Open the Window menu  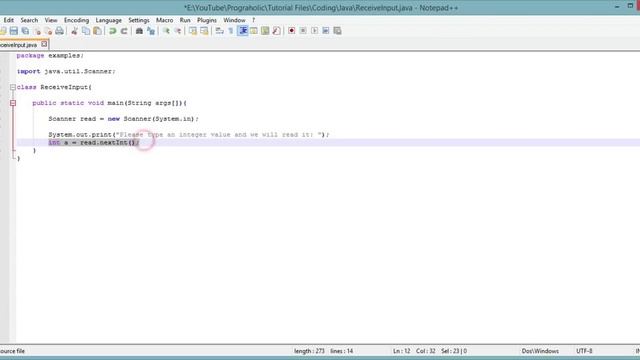[x=234, y=20]
